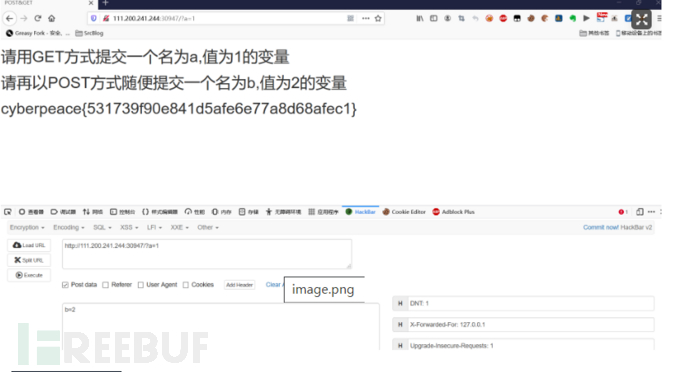Expand the Encryption dropdown in HackBar

pos(27,227)
